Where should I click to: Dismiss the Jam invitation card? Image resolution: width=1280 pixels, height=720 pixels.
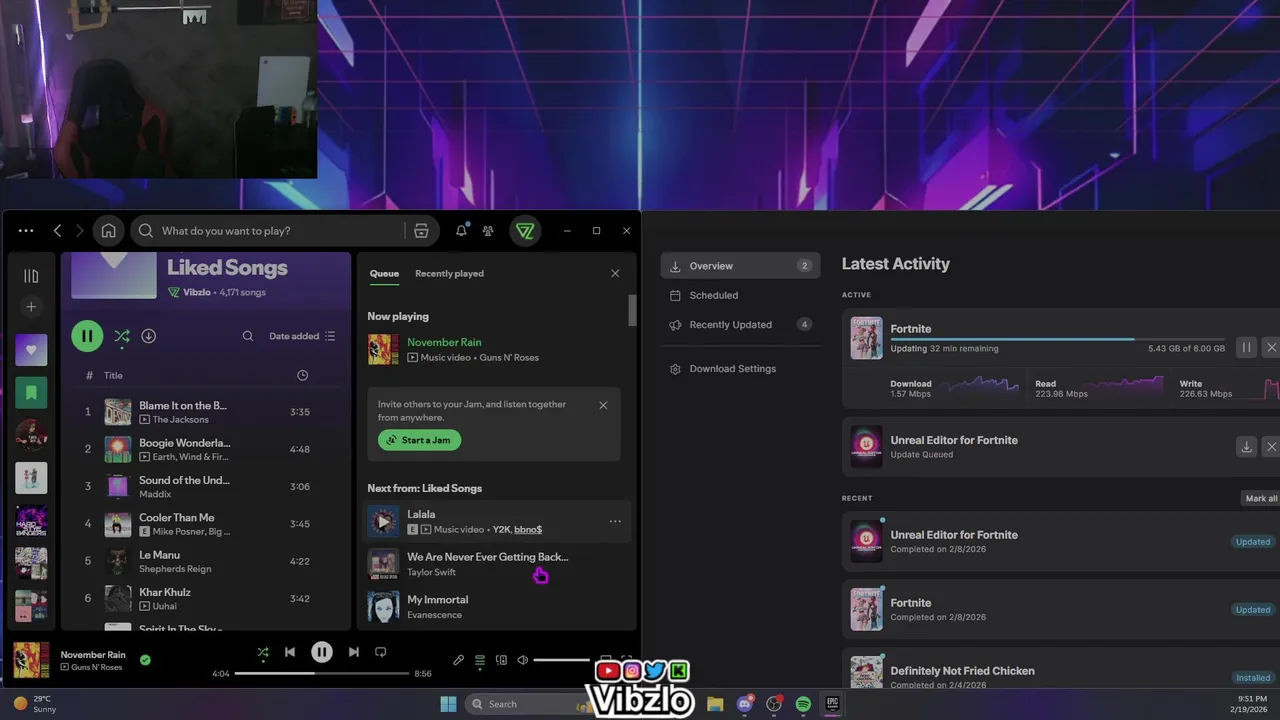click(x=603, y=405)
